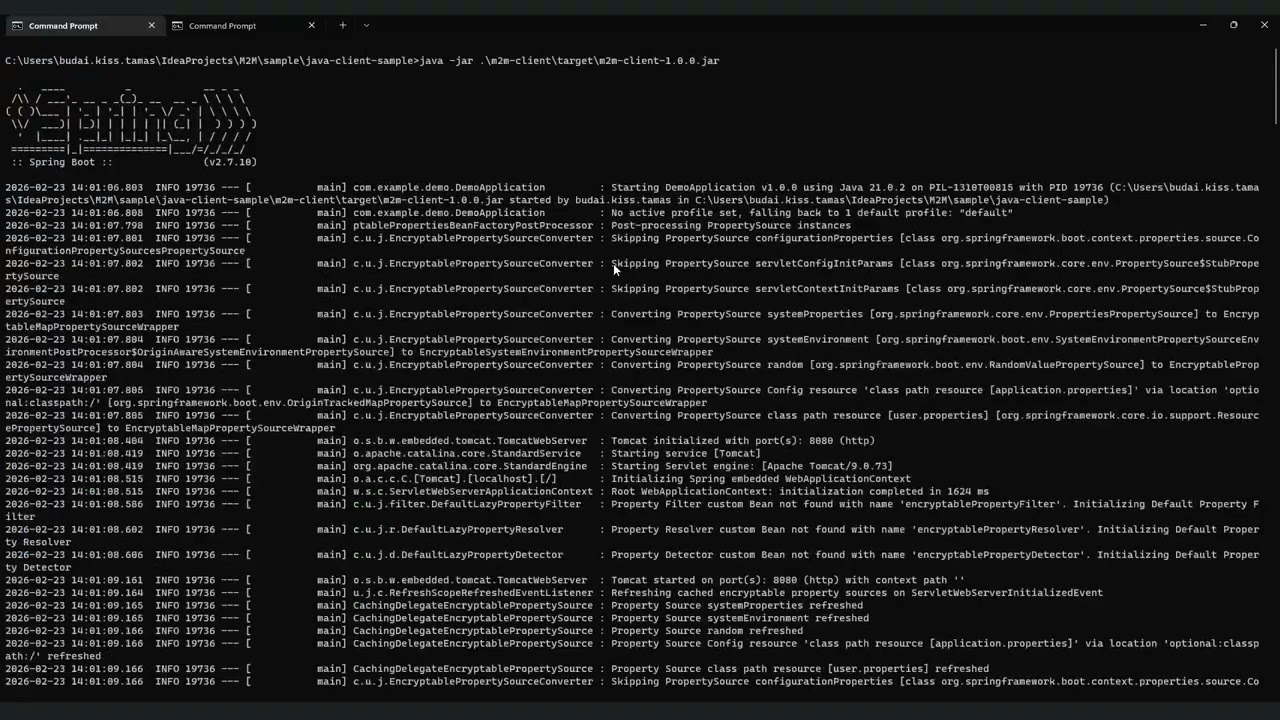
Task: Minimize the terminal window
Action: pyautogui.click(x=1203, y=25)
